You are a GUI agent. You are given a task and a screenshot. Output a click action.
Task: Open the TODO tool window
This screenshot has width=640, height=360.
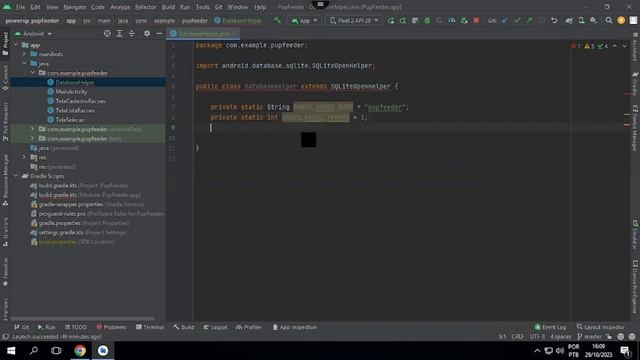[76, 327]
